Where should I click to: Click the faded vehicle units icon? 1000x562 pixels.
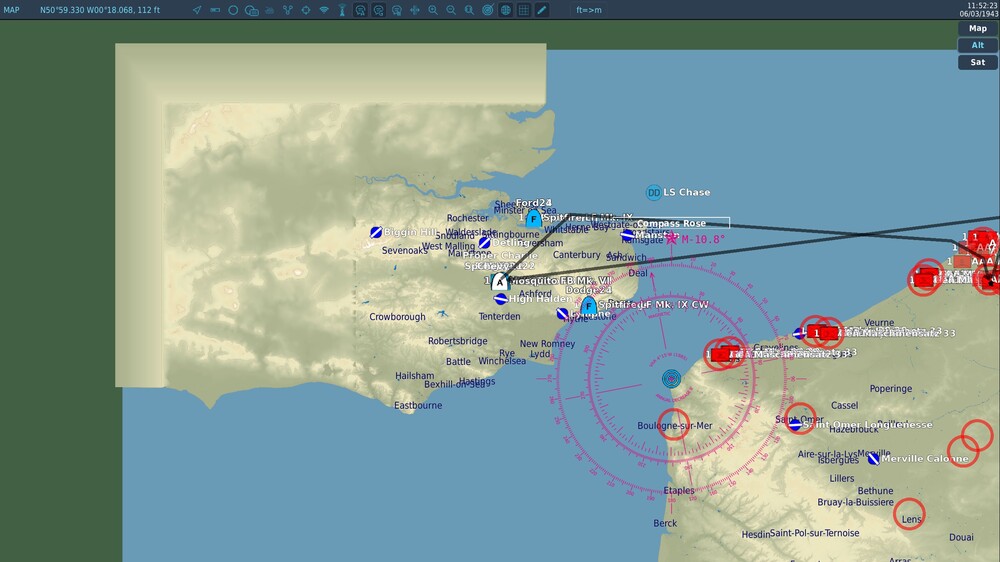point(270,10)
